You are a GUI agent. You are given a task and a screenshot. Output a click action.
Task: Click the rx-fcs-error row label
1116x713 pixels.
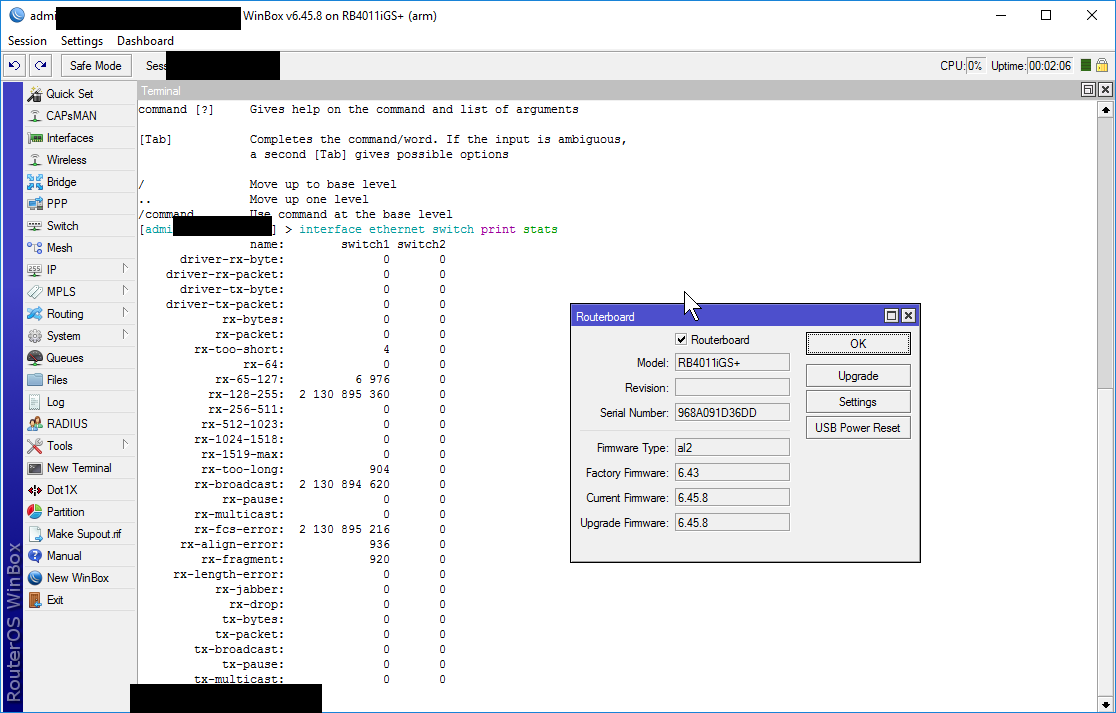coord(238,529)
